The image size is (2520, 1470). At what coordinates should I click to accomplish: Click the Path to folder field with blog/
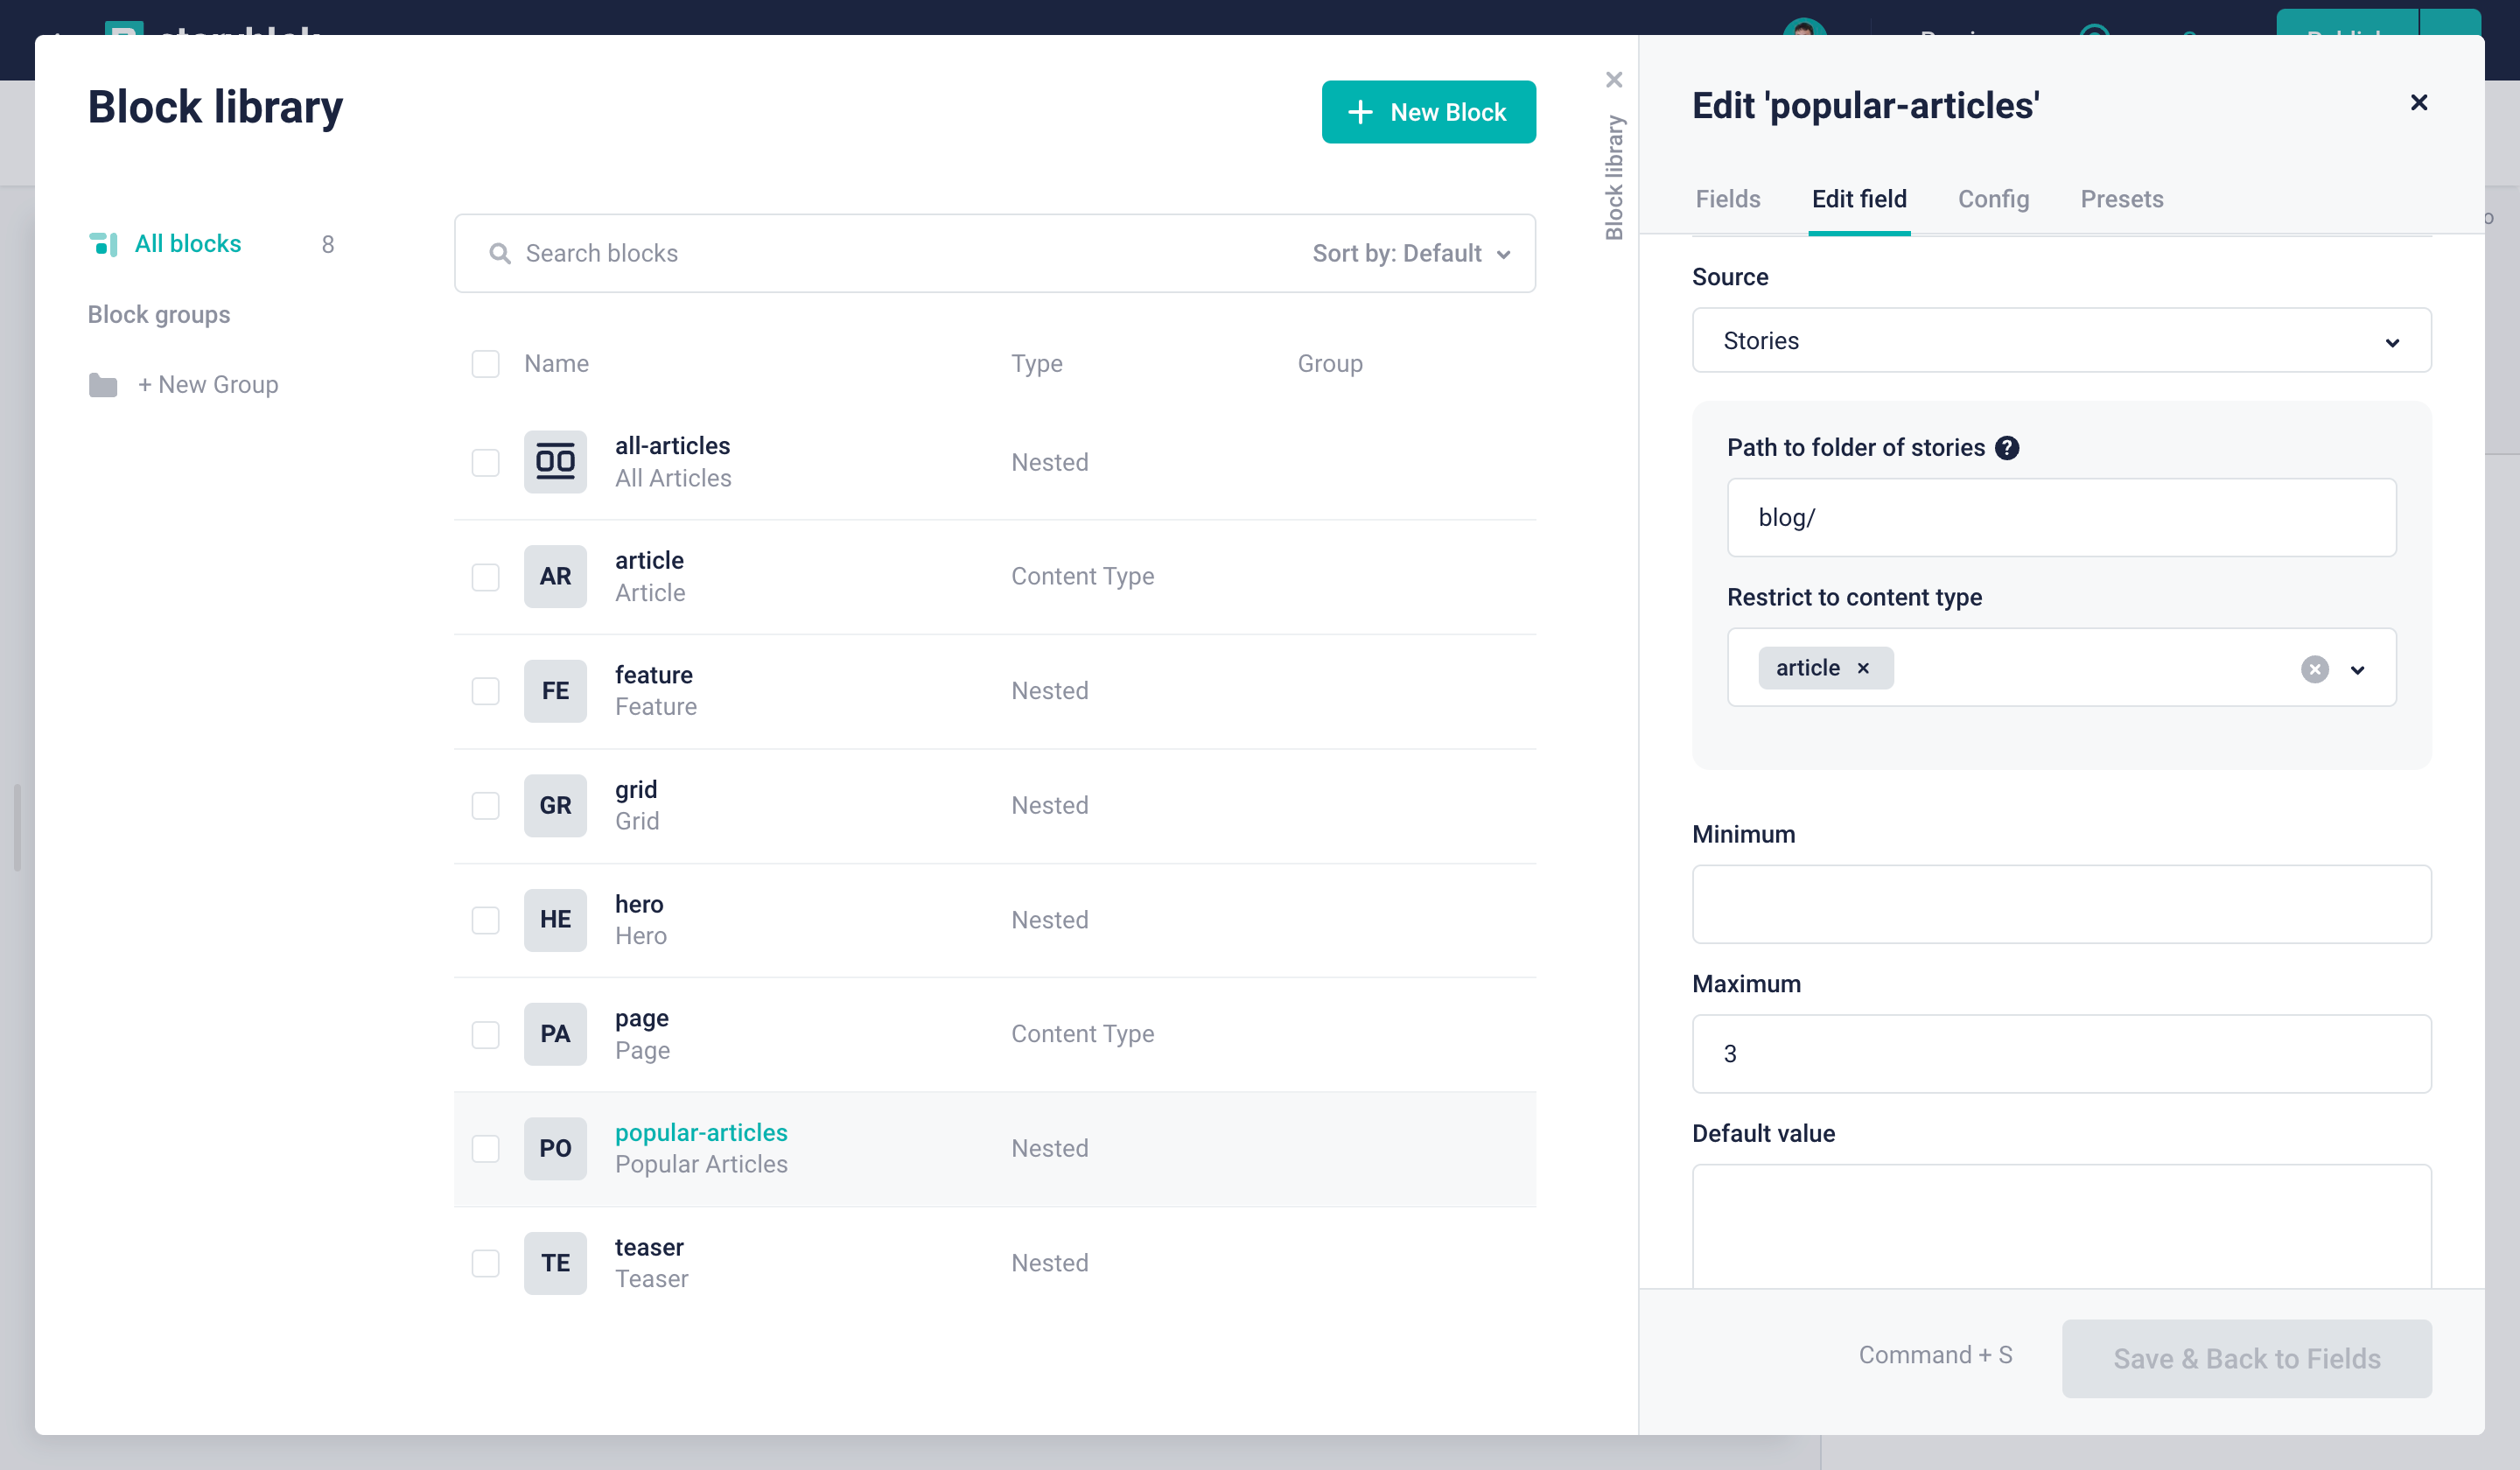[x=2061, y=518]
